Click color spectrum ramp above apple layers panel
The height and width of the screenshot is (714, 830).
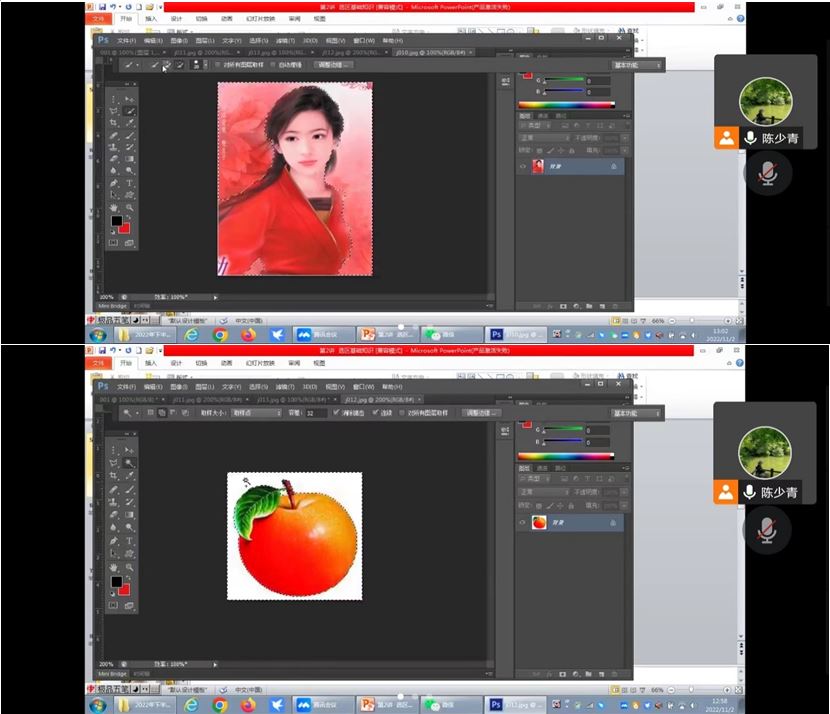click(566, 456)
